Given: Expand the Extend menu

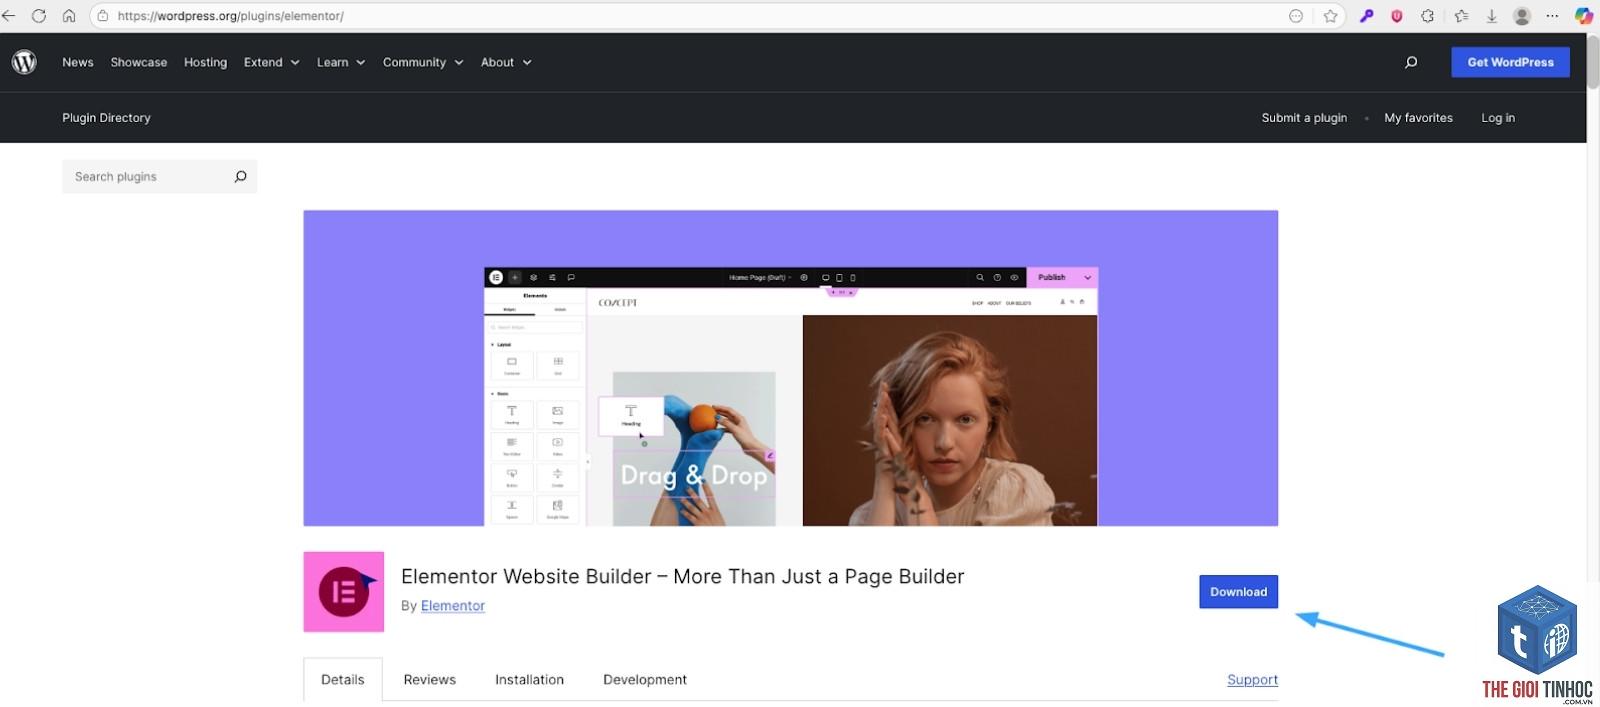Looking at the screenshot, I should pyautogui.click(x=271, y=62).
